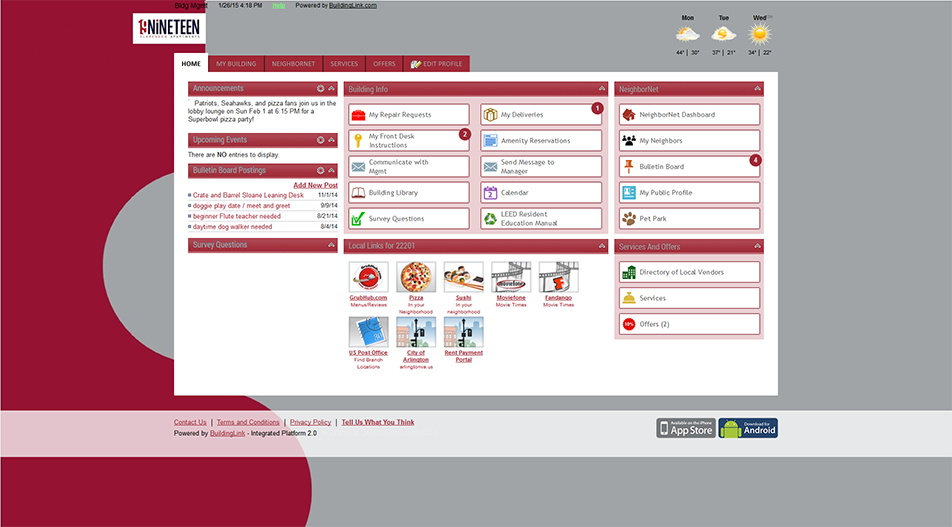Click Send Message to Manager envelope icon
The width and height of the screenshot is (952, 527).
(x=490, y=167)
